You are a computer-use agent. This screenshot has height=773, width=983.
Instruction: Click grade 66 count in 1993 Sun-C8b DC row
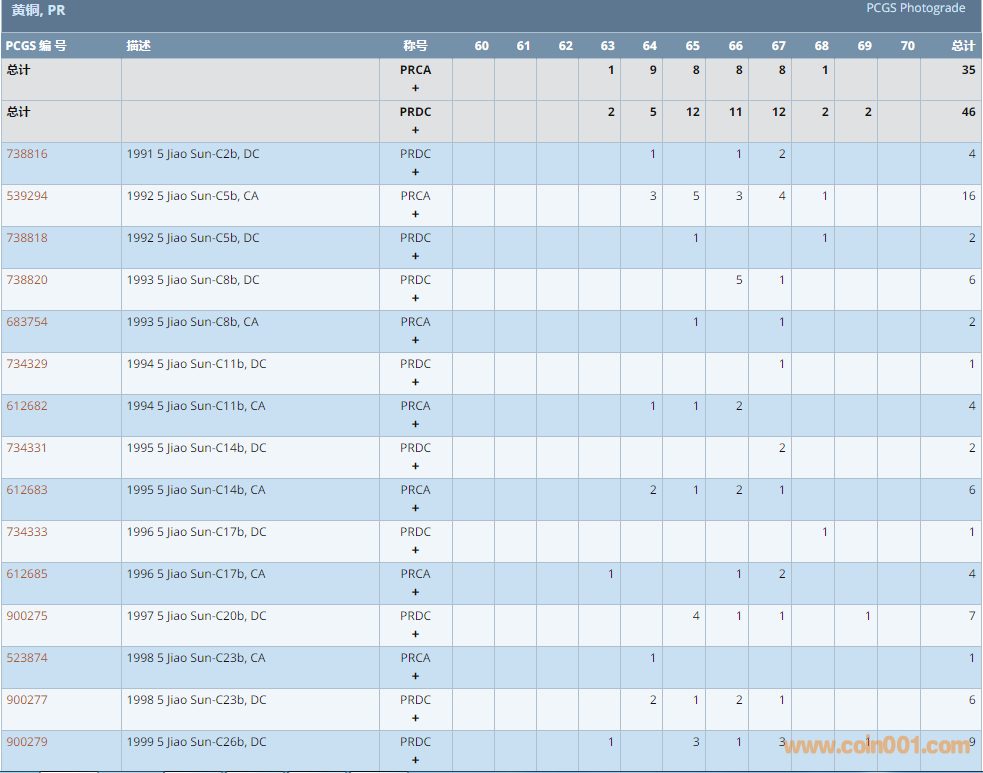pyautogui.click(x=739, y=280)
